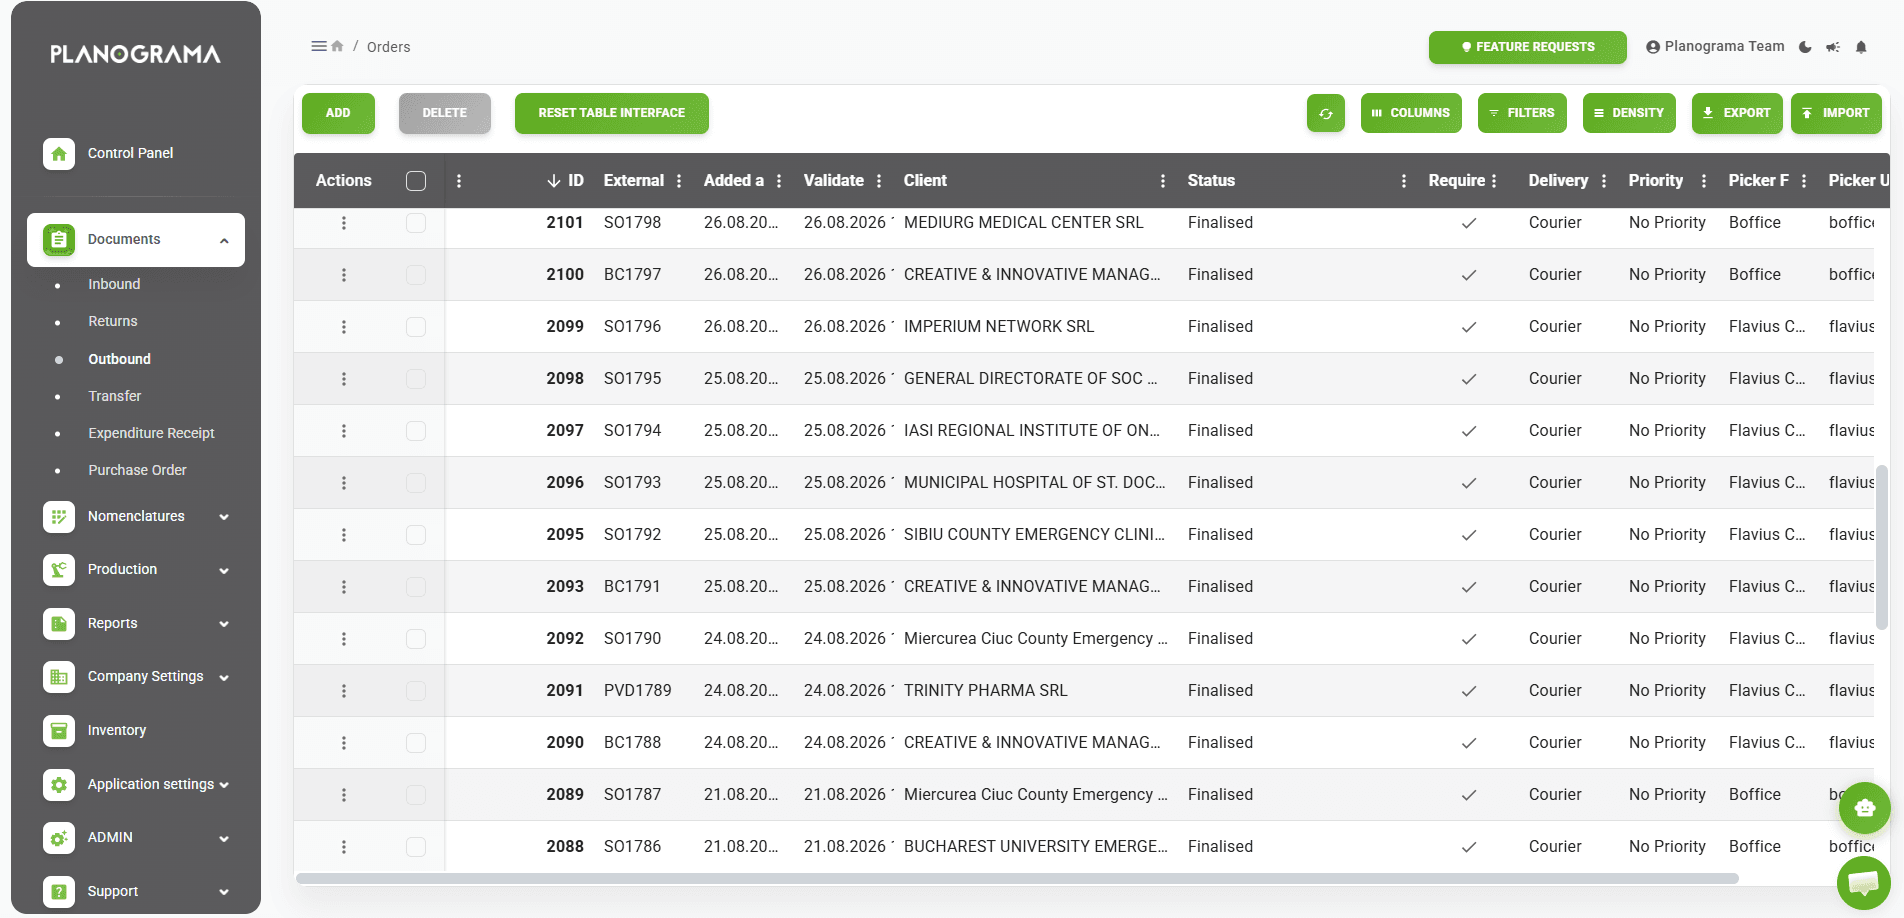Click the ADD button
This screenshot has height=918, width=1904.
[x=338, y=113]
